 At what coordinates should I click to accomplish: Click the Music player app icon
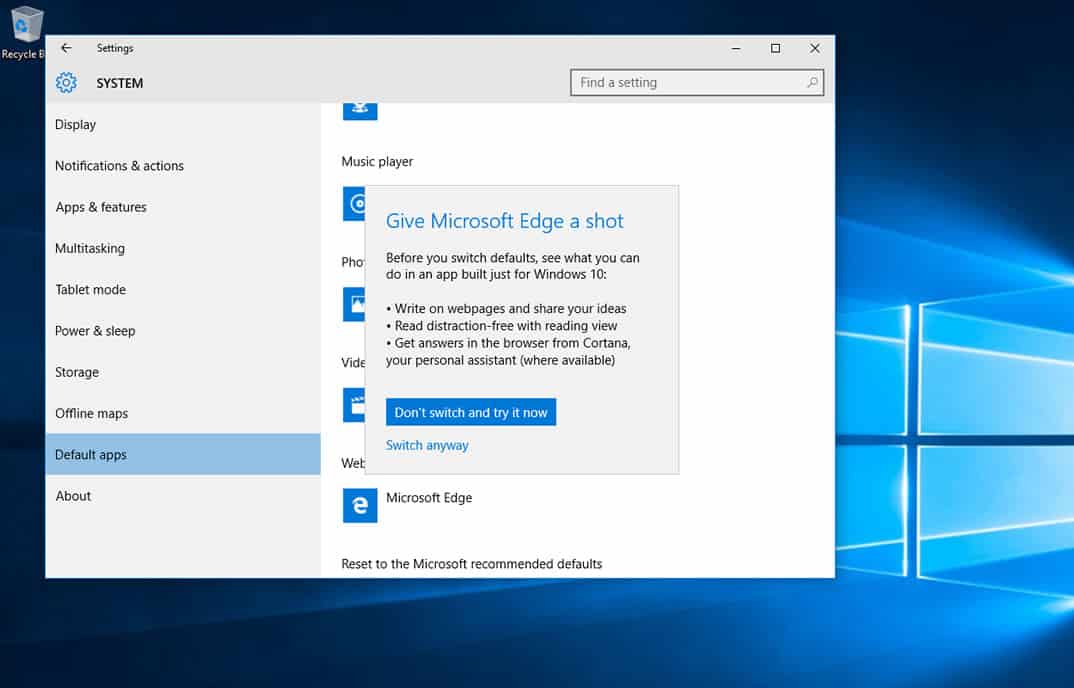[x=352, y=204]
